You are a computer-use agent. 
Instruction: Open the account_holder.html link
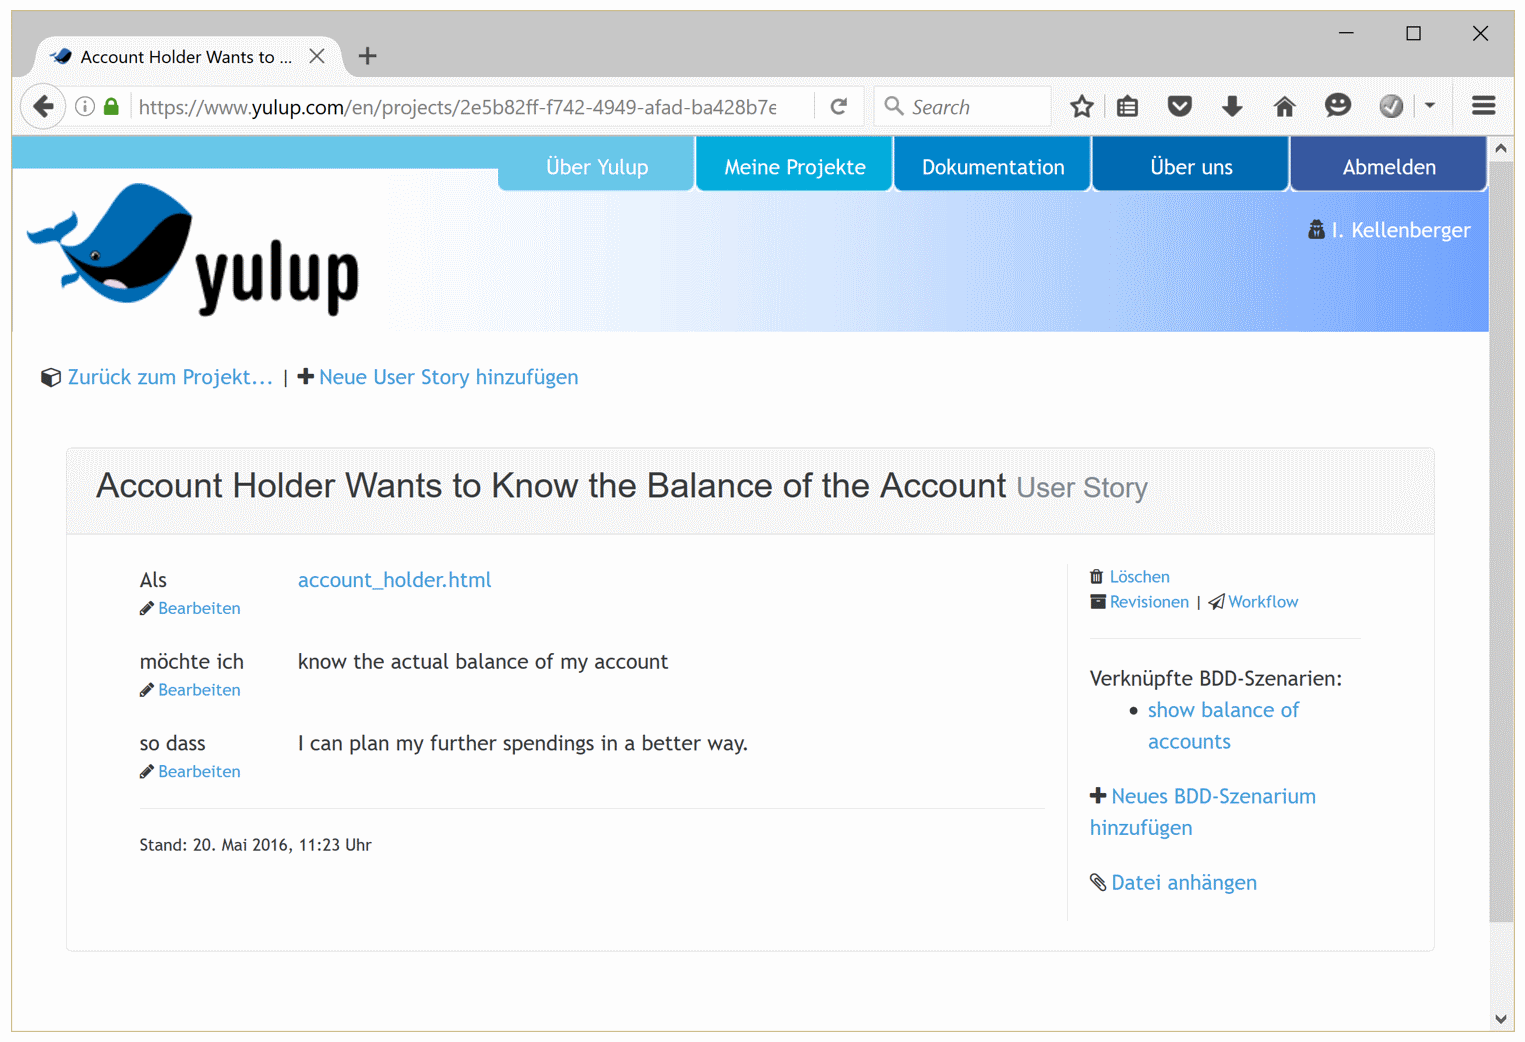(x=395, y=580)
